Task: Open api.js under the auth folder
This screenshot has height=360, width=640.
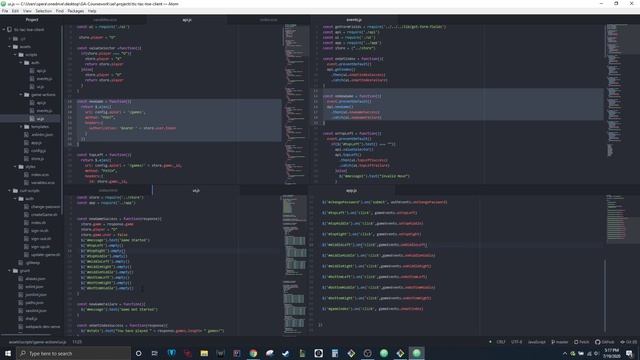Action: coord(41,71)
